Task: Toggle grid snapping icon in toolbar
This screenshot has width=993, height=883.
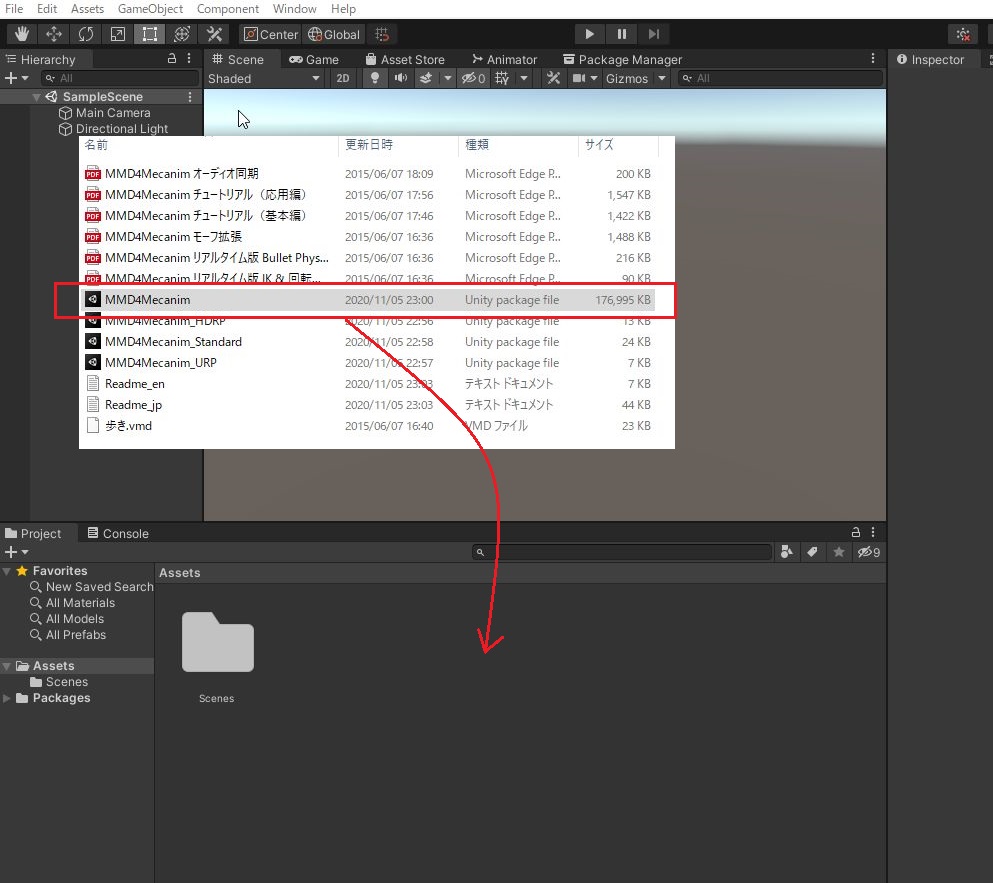Action: tap(382, 34)
